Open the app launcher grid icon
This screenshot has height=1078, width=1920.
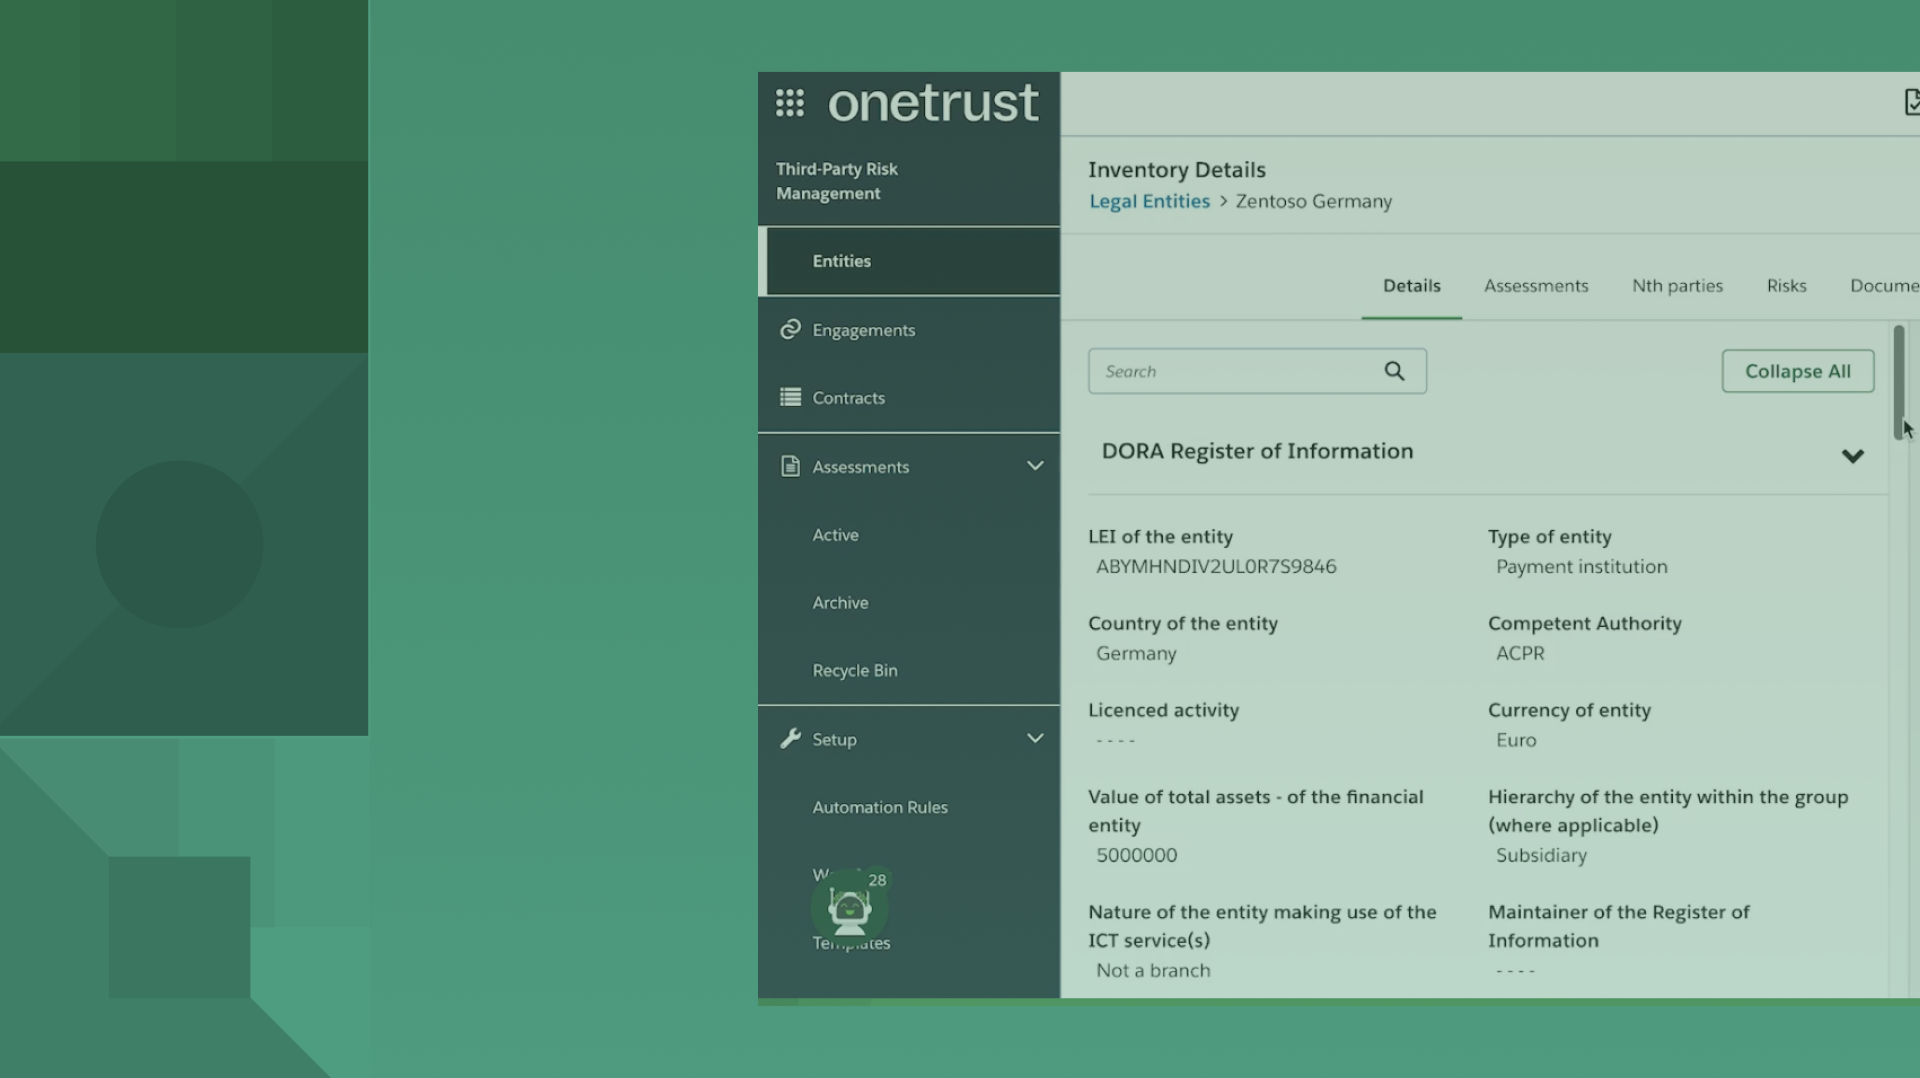click(789, 103)
